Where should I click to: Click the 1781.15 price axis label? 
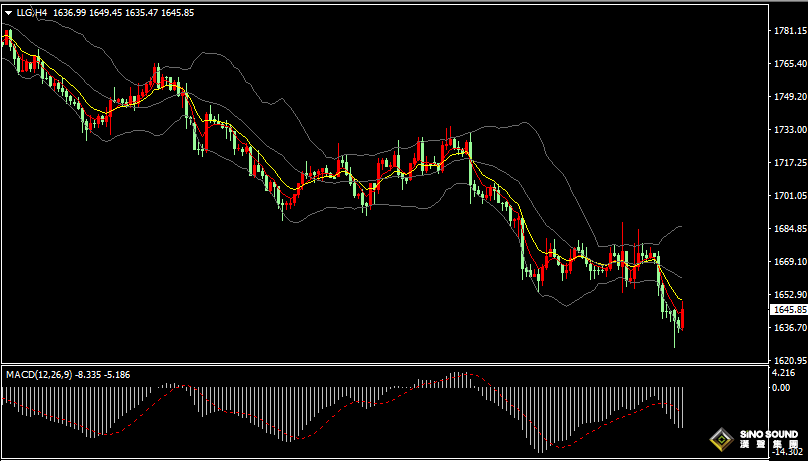coord(789,31)
